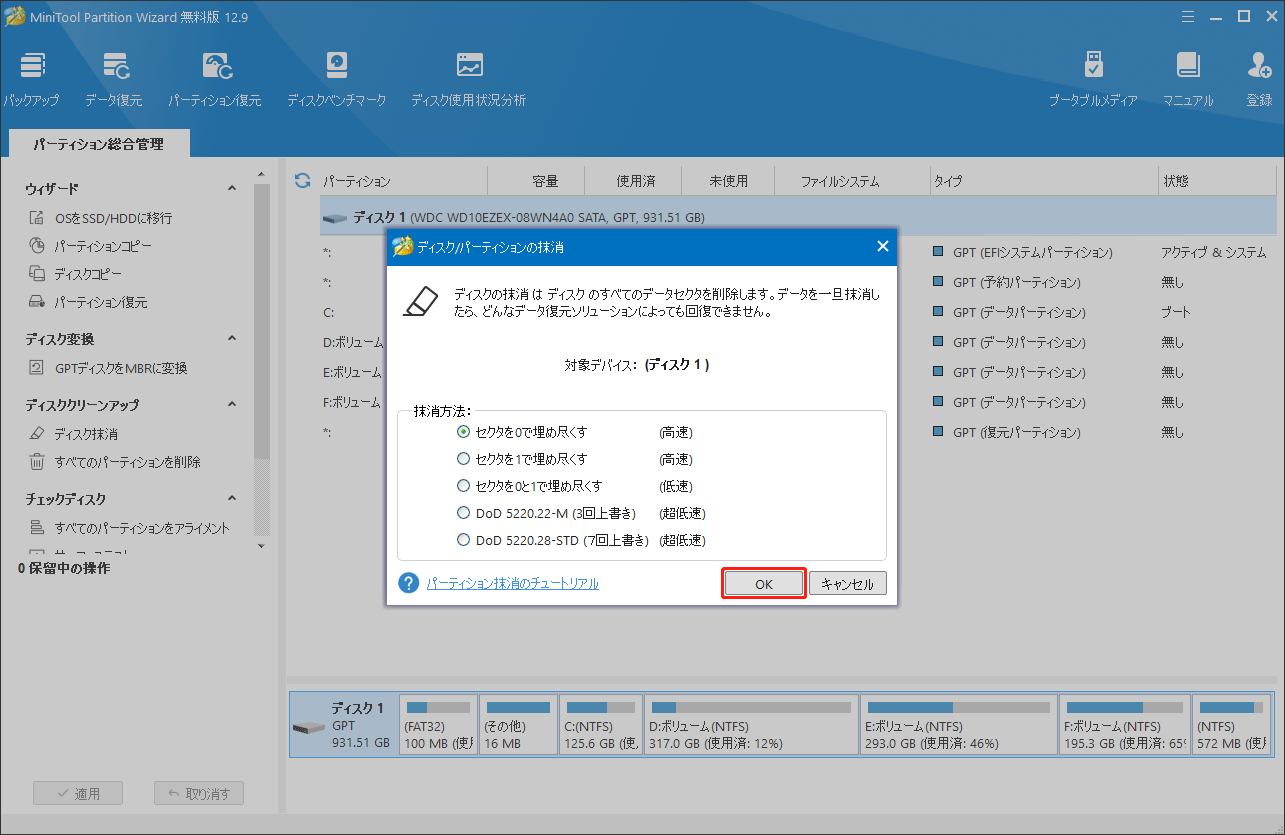Open ディスク使用状況分析 analyzer
The image size is (1285, 835).
[468, 80]
